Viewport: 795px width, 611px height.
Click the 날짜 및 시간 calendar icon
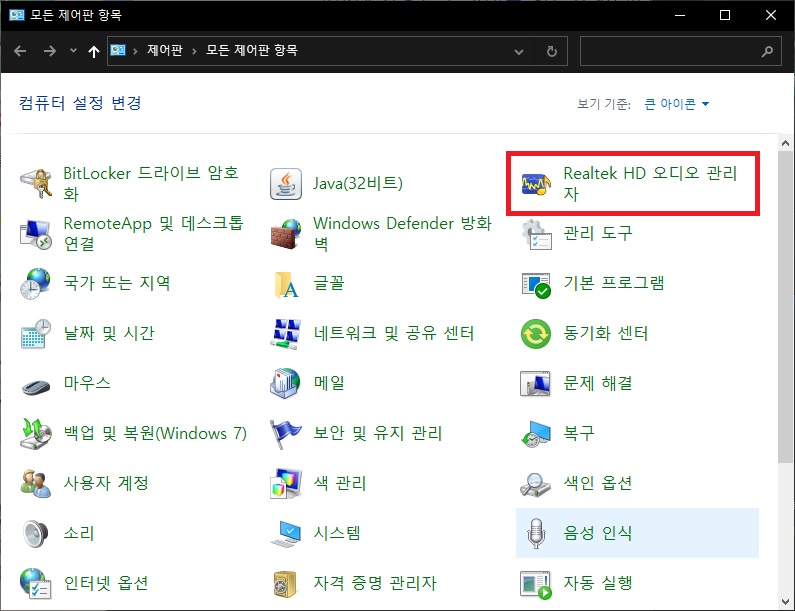pos(35,334)
